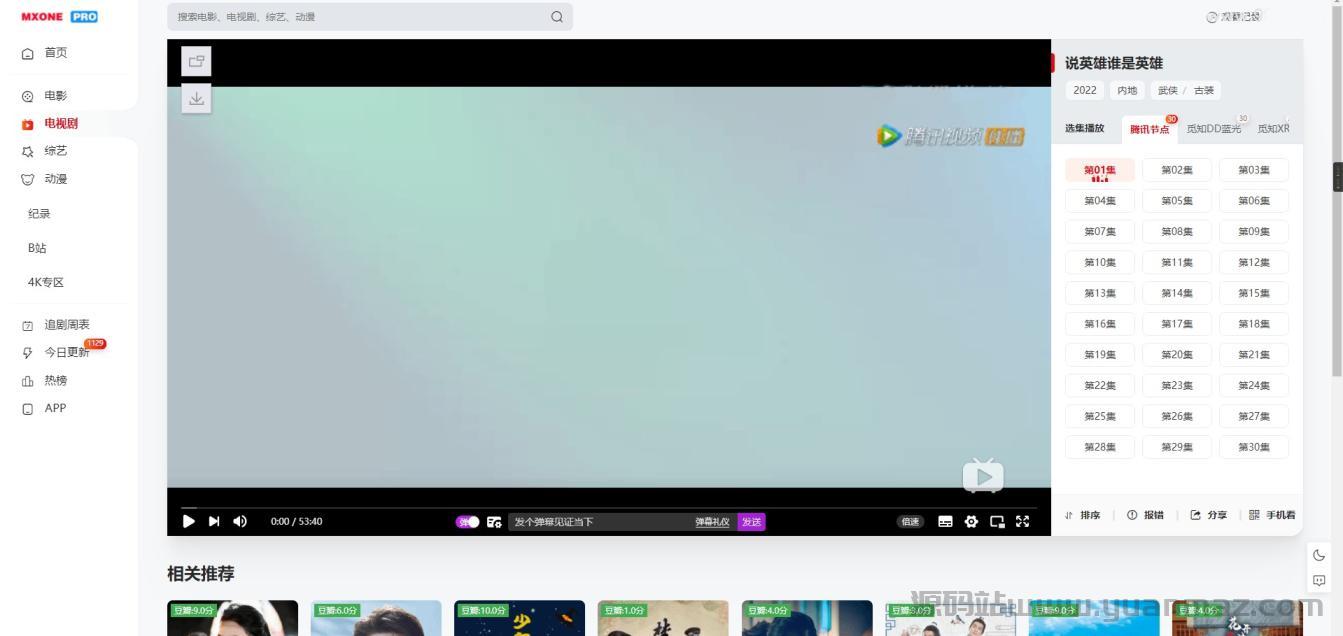The image size is (1343, 636).
Task: Click the 发送 danmaku send button
Action: (751, 521)
